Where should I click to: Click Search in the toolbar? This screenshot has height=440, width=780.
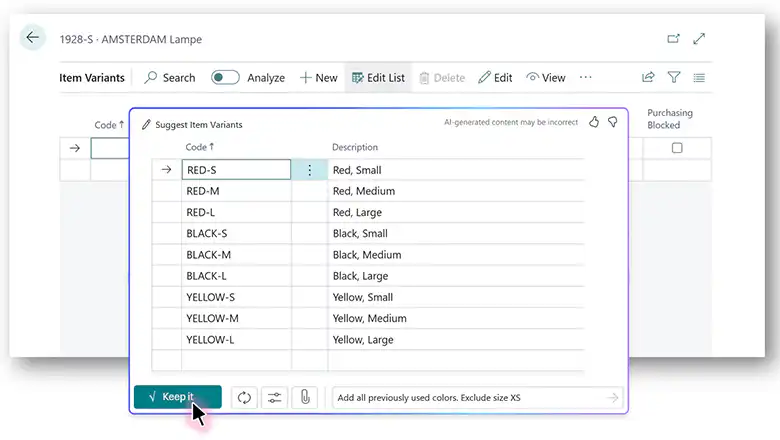[x=170, y=77]
